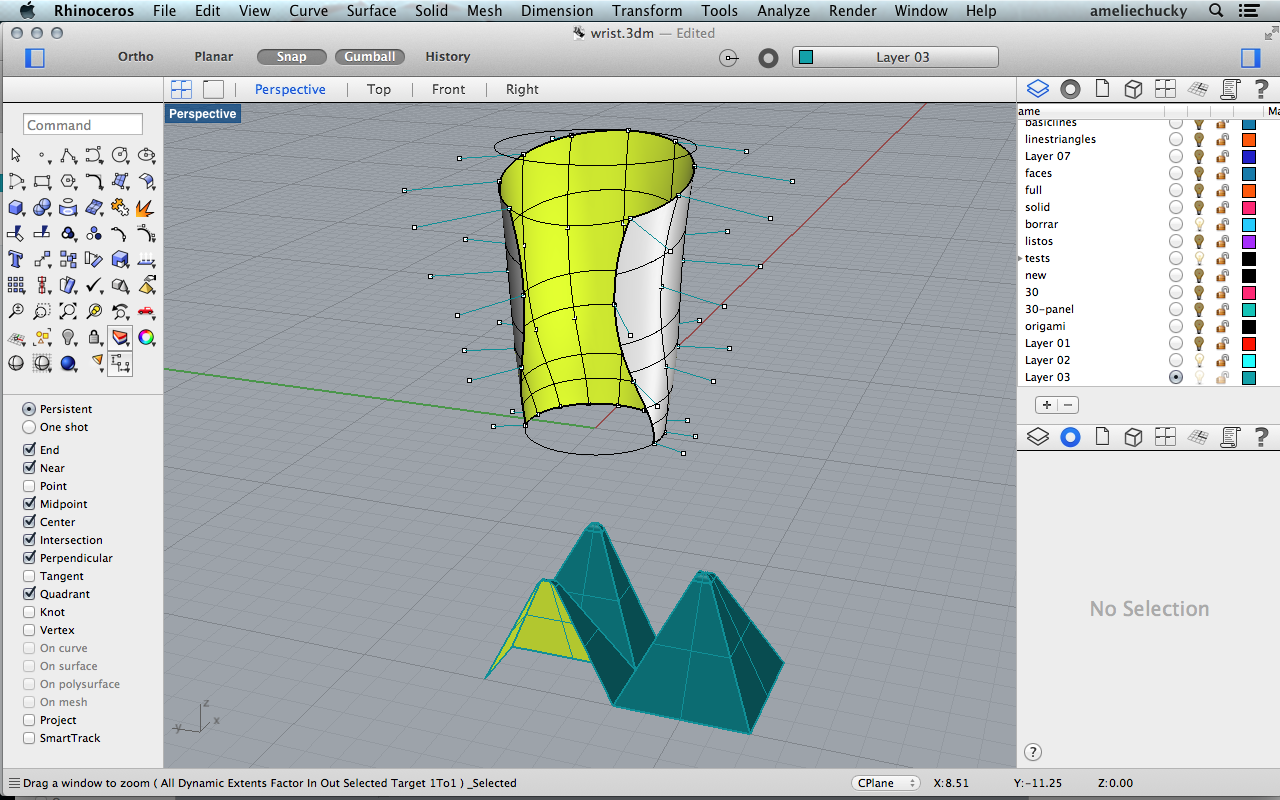
Task: Toggle the Planar button
Action: (x=214, y=57)
